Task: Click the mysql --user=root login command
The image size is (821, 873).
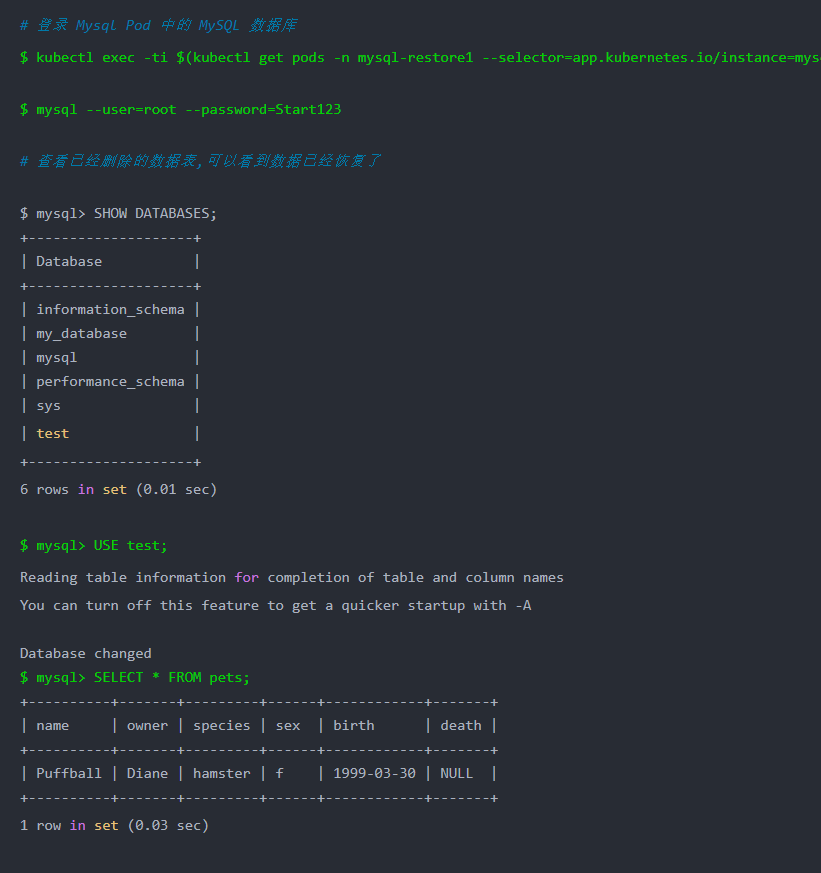Action: coord(180,109)
